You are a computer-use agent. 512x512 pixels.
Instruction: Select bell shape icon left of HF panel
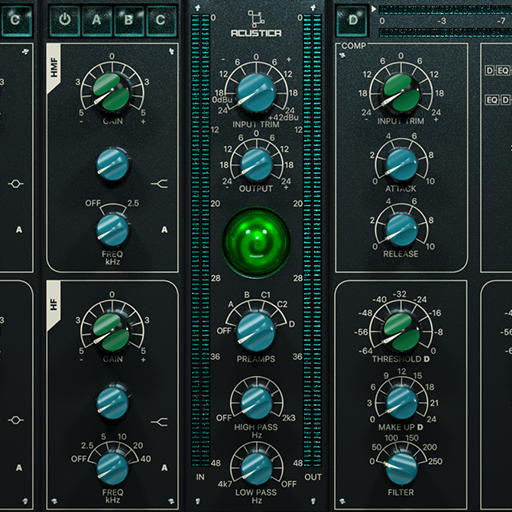tap(16, 420)
